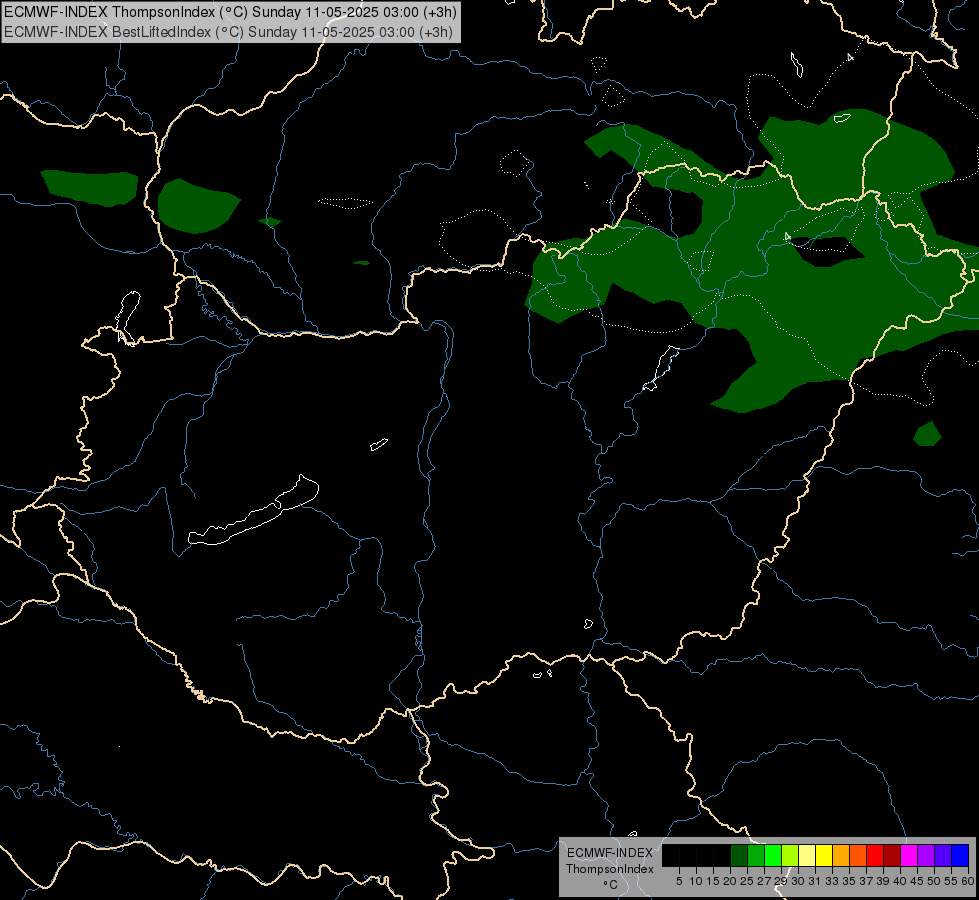Select the blue 55–60 legend swatch
Image resolution: width=979 pixels, height=900 pixels.
(960, 855)
